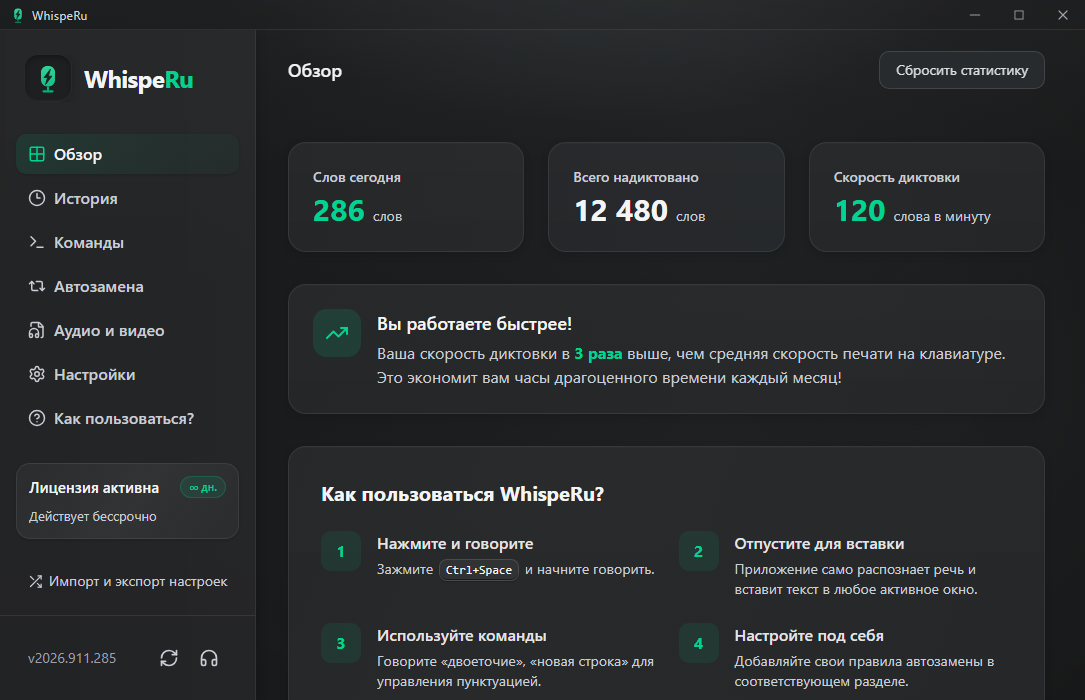Viewport: 1085px width, 700px height.
Task: Click the green 3 раза text
Action: tap(598, 353)
